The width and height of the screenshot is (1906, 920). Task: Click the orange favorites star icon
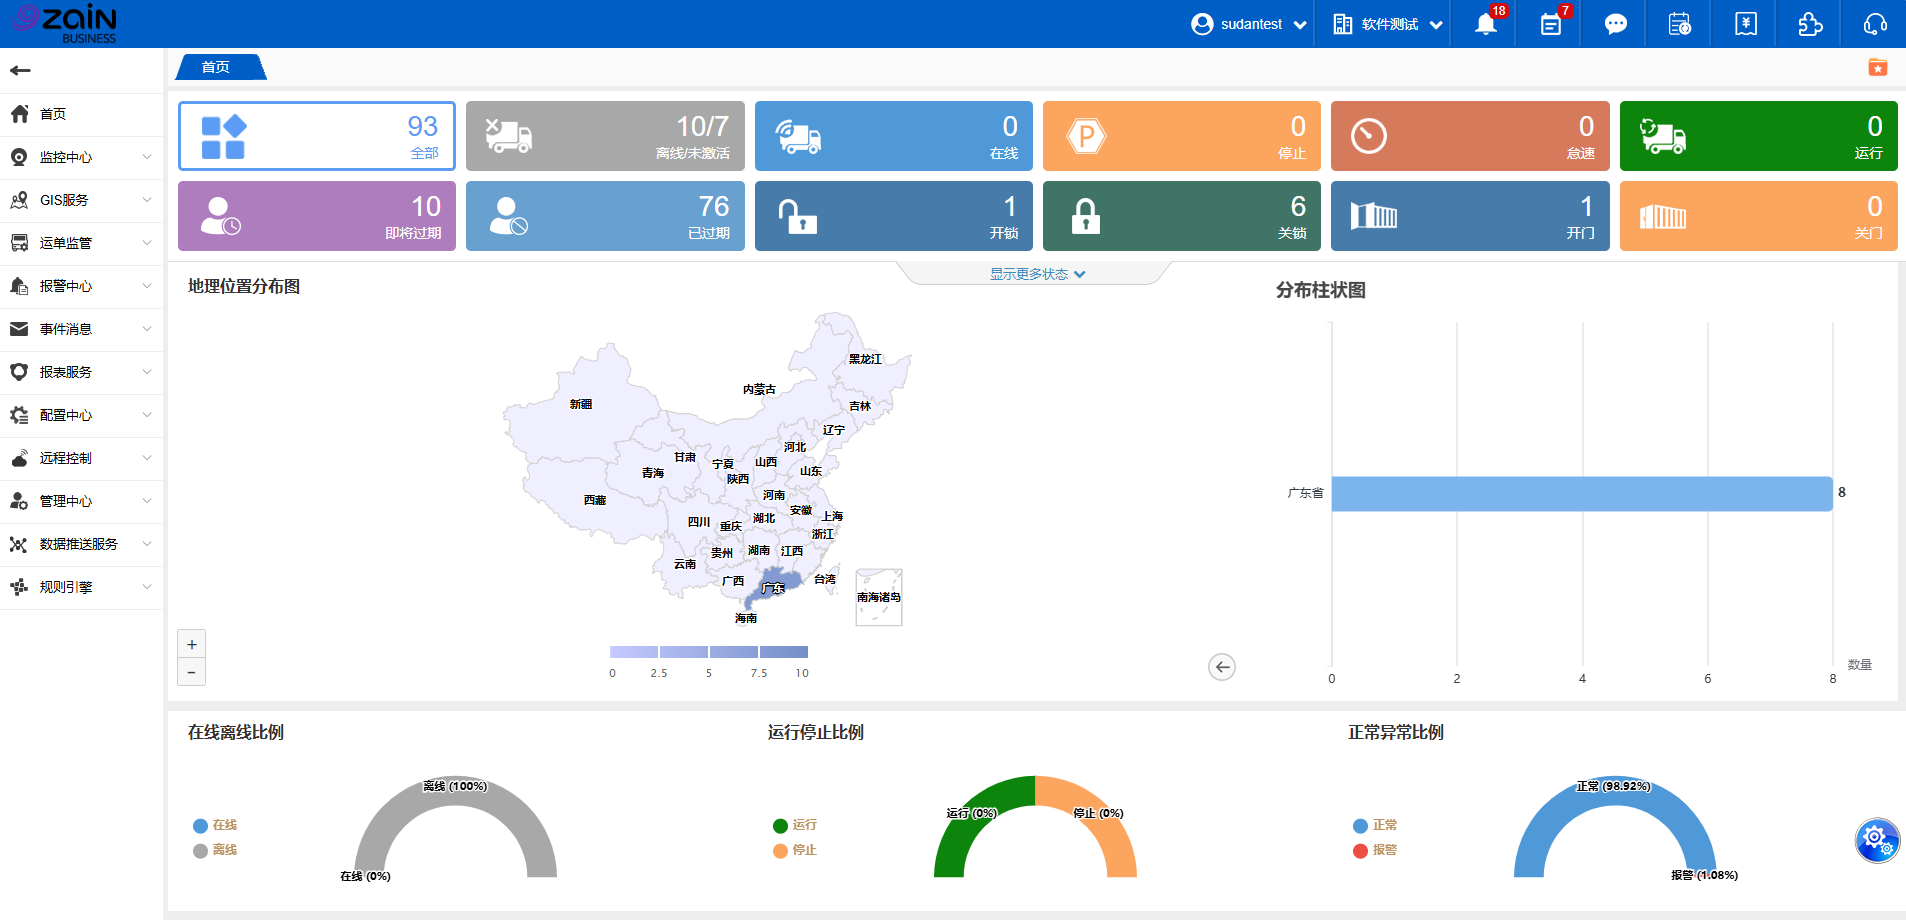click(x=1877, y=67)
